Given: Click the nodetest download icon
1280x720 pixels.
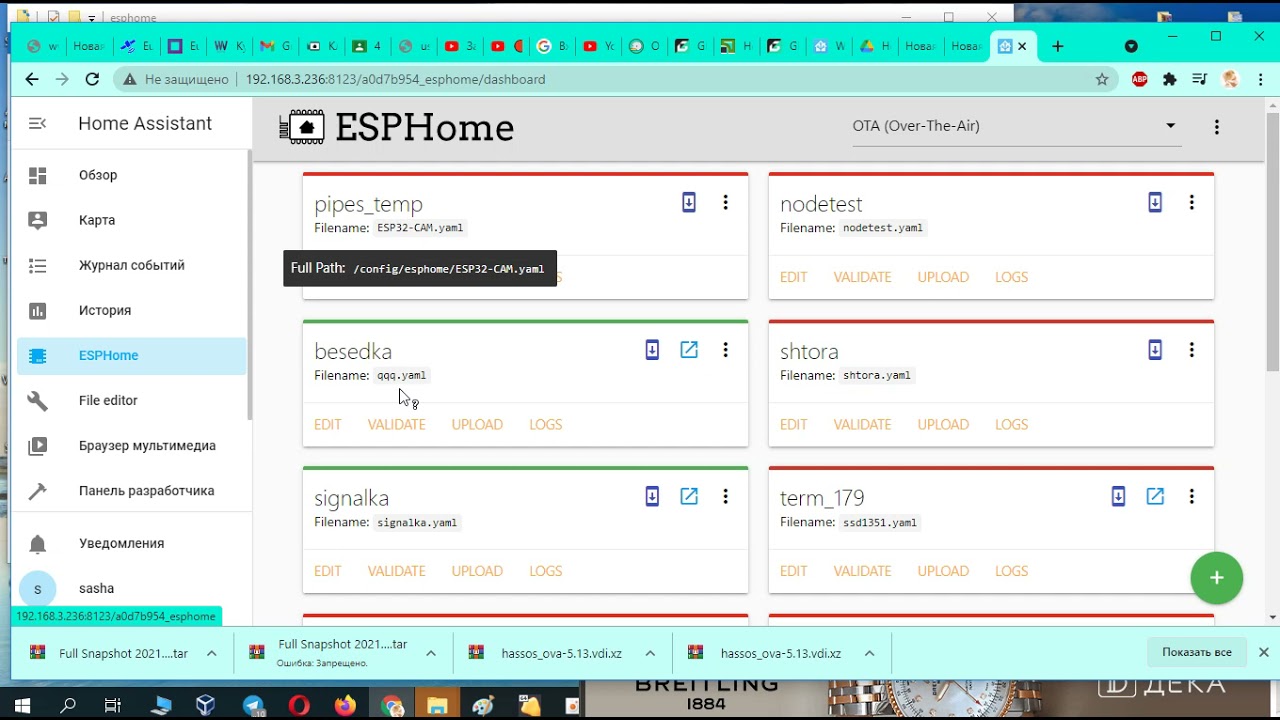Looking at the screenshot, I should coord(1155,202).
